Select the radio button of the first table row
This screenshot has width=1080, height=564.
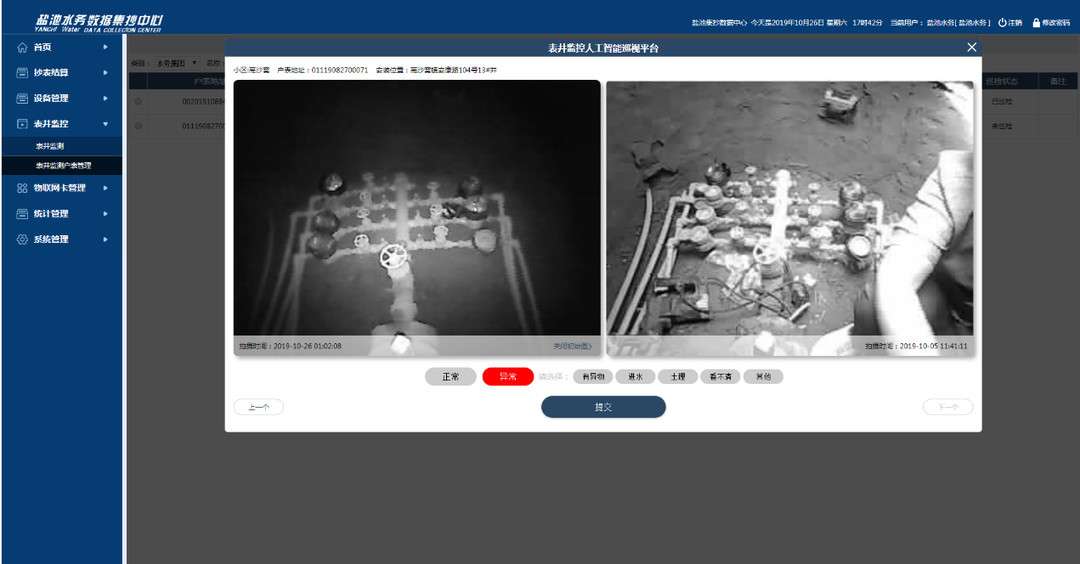138,101
